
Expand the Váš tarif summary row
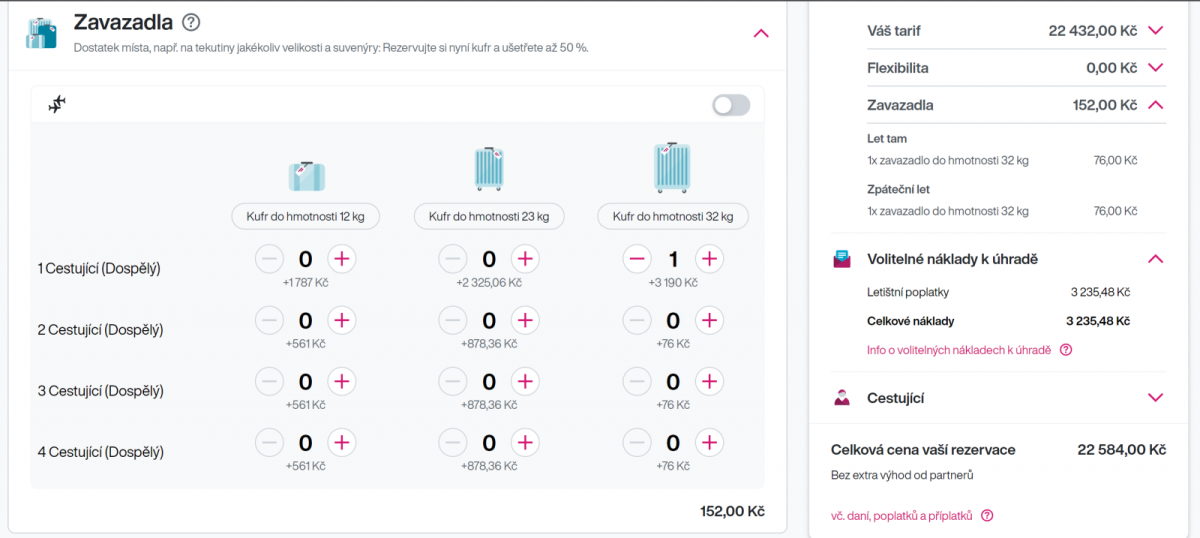1156,31
